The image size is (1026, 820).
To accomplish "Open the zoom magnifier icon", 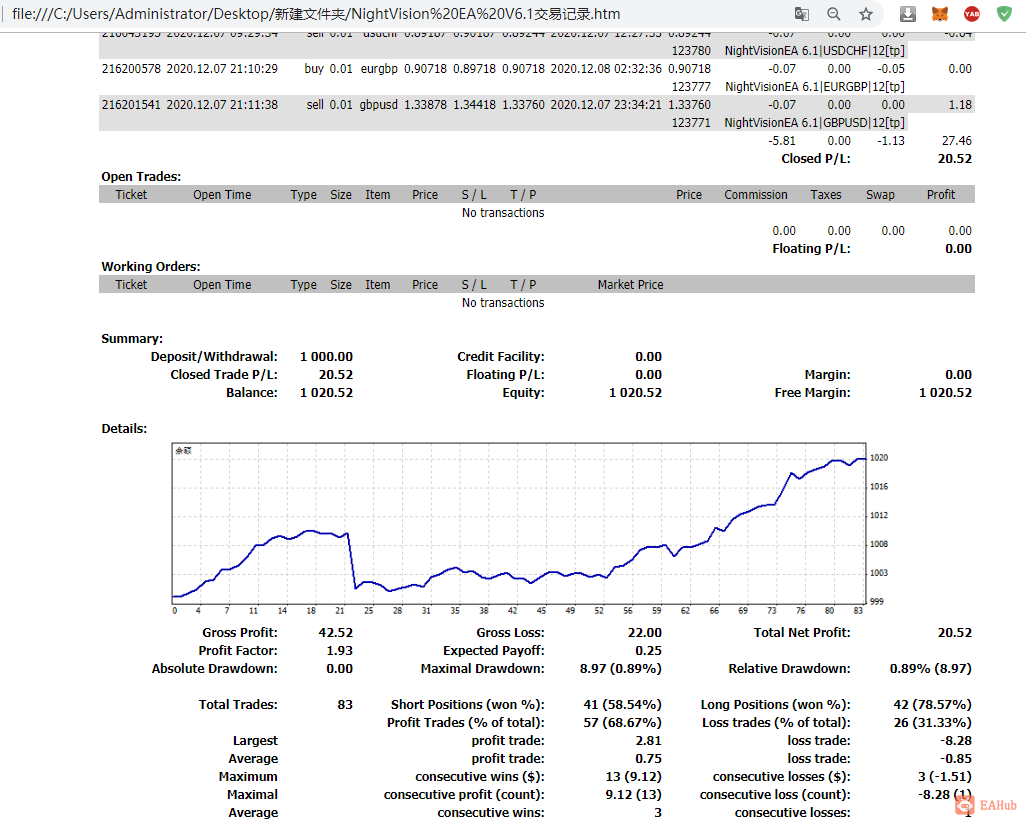I will coord(833,14).
